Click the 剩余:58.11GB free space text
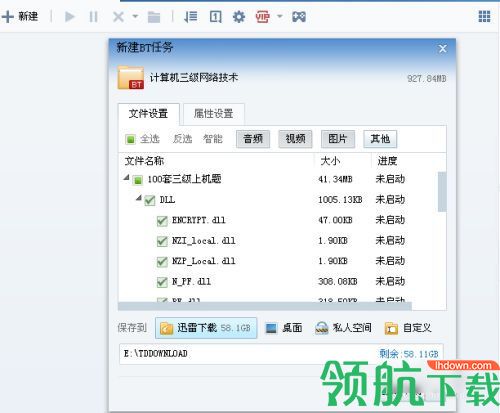The image size is (500, 413). pyautogui.click(x=409, y=354)
